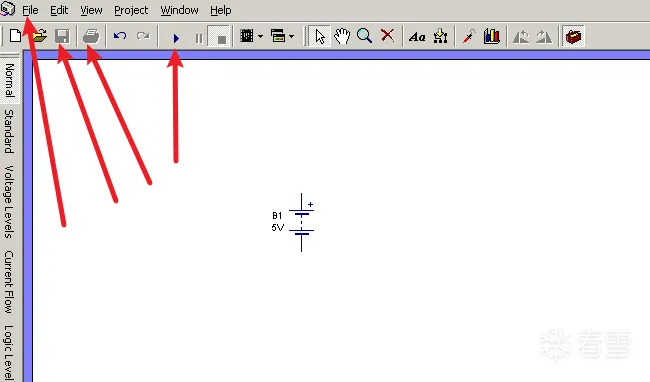
Task: Select the red X delete tool
Action: click(388, 36)
